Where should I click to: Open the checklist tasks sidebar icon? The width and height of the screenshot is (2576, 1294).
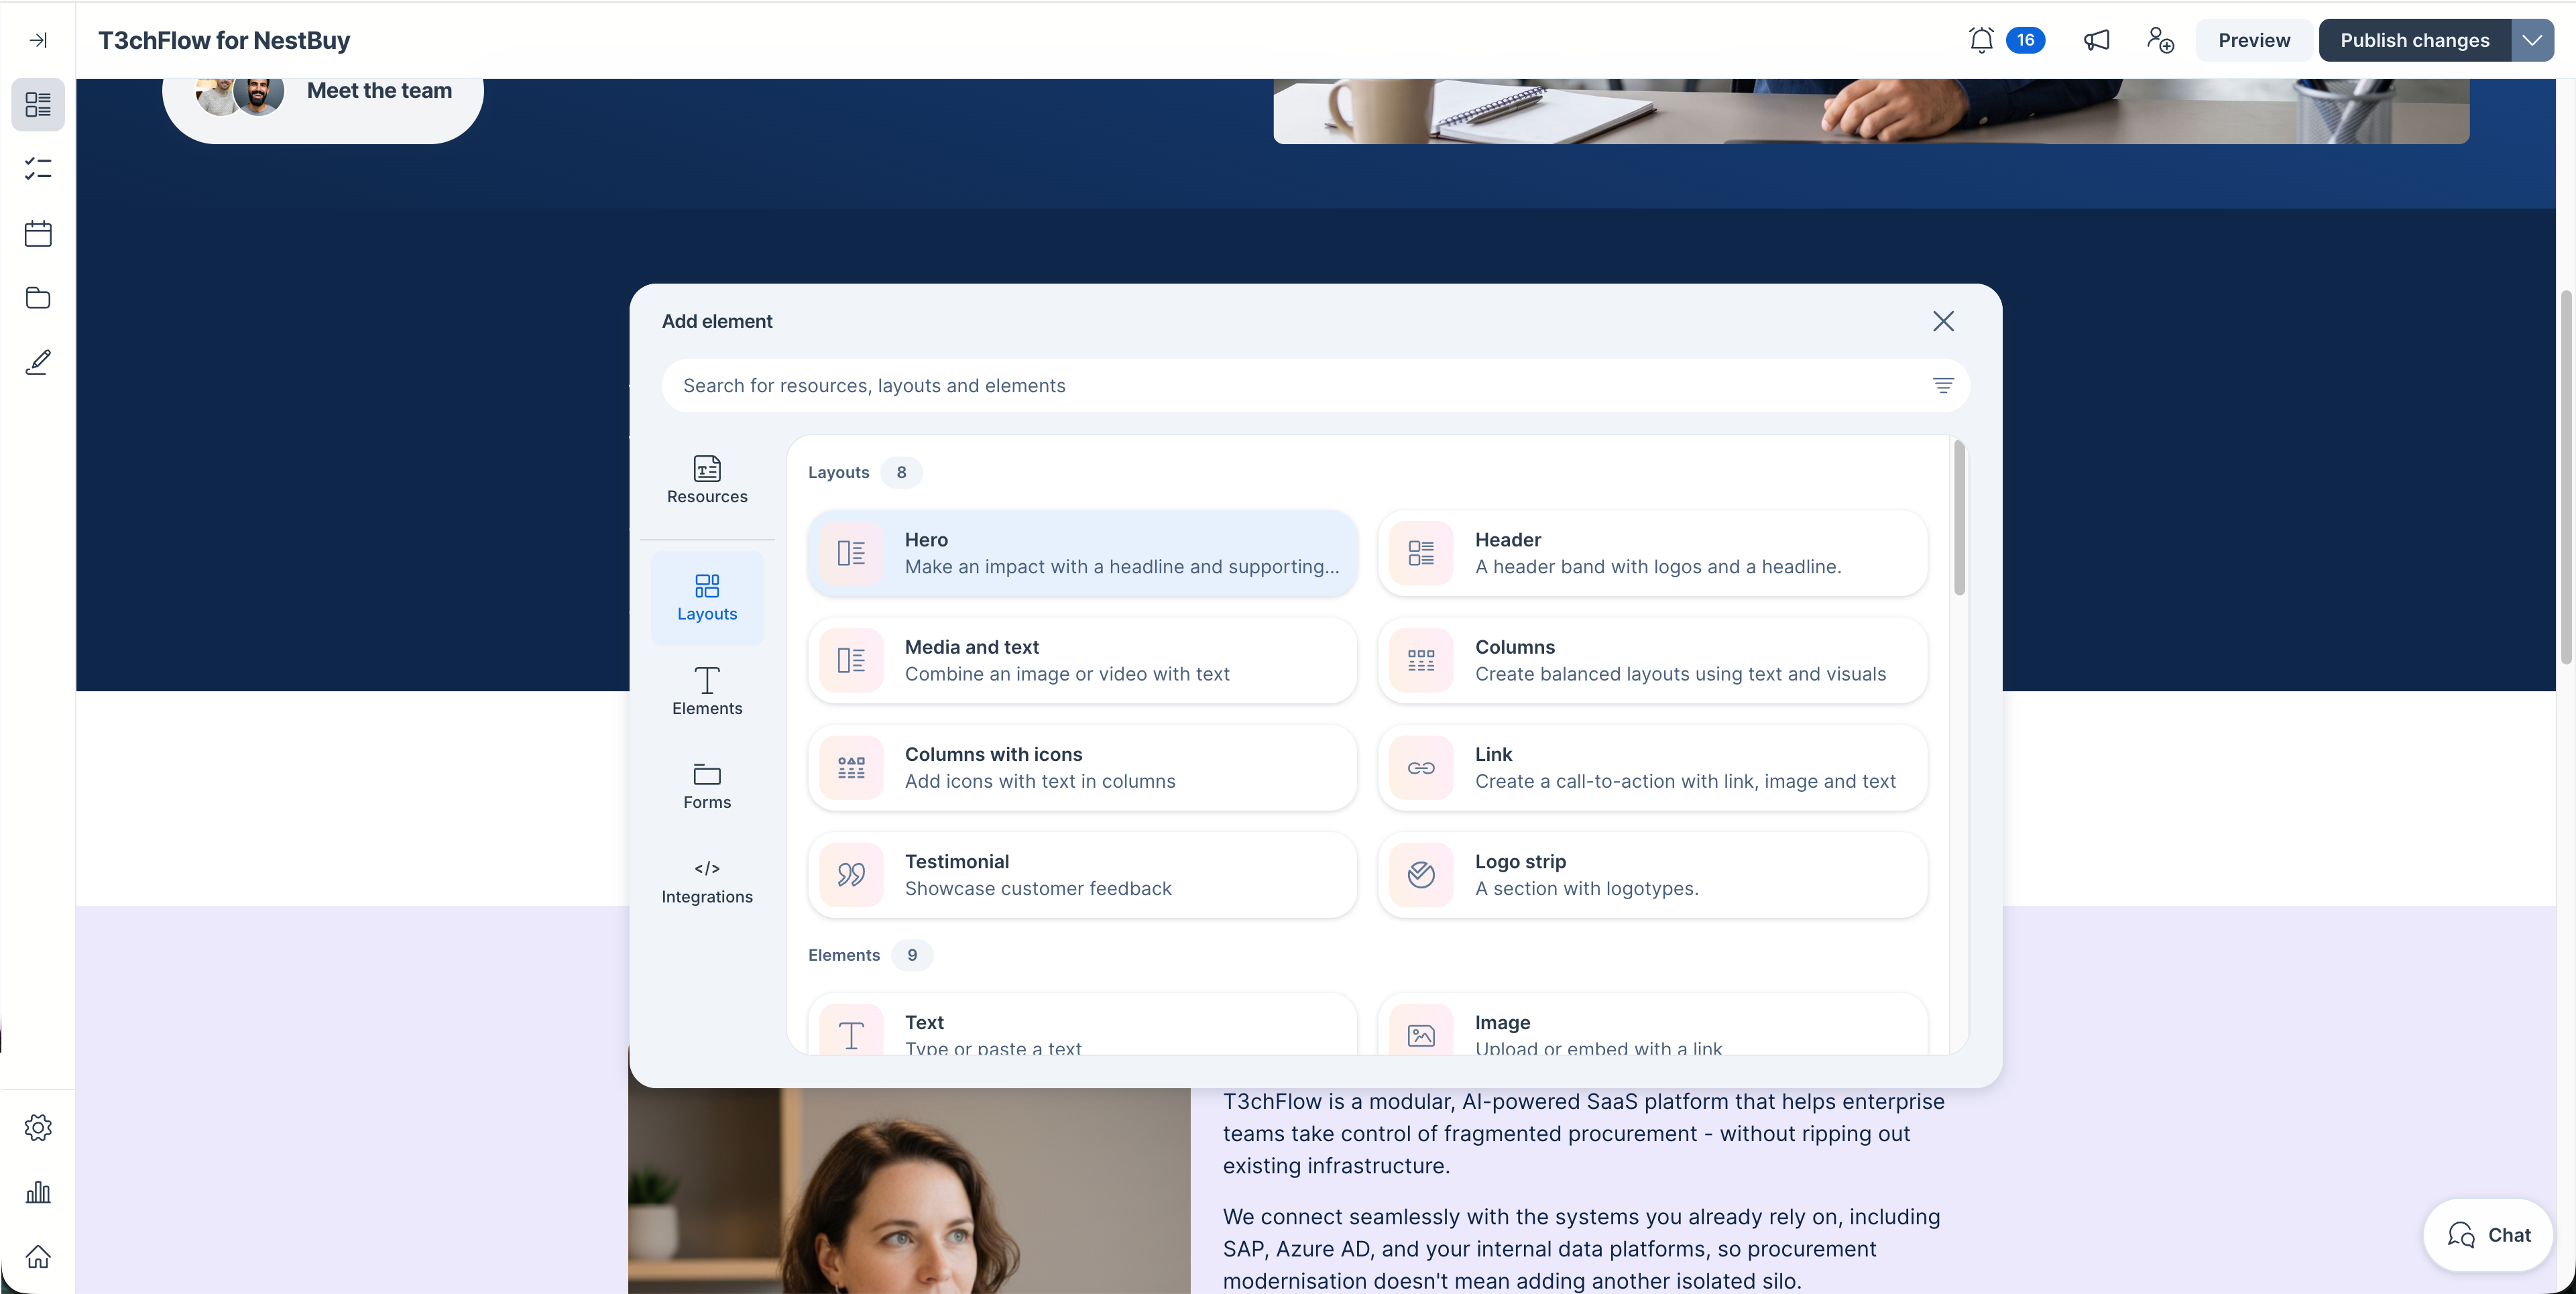38,168
